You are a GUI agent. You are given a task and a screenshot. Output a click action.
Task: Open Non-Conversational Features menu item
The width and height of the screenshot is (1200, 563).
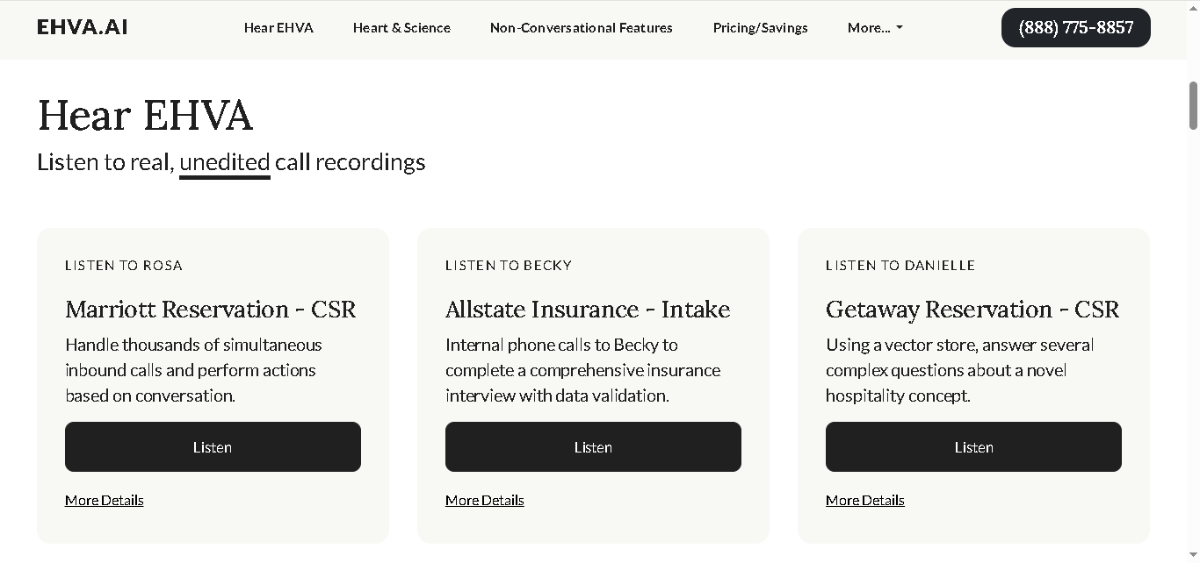coord(581,28)
